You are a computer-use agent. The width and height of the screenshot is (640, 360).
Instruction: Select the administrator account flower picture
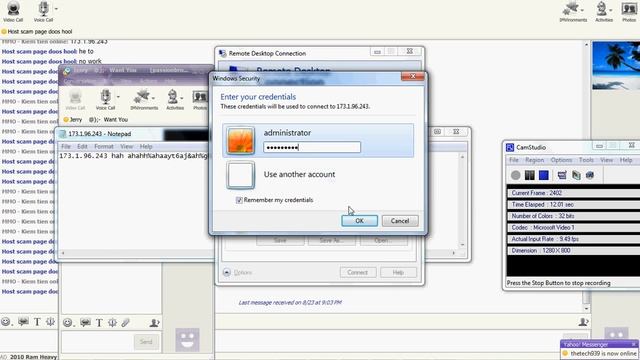[240, 140]
